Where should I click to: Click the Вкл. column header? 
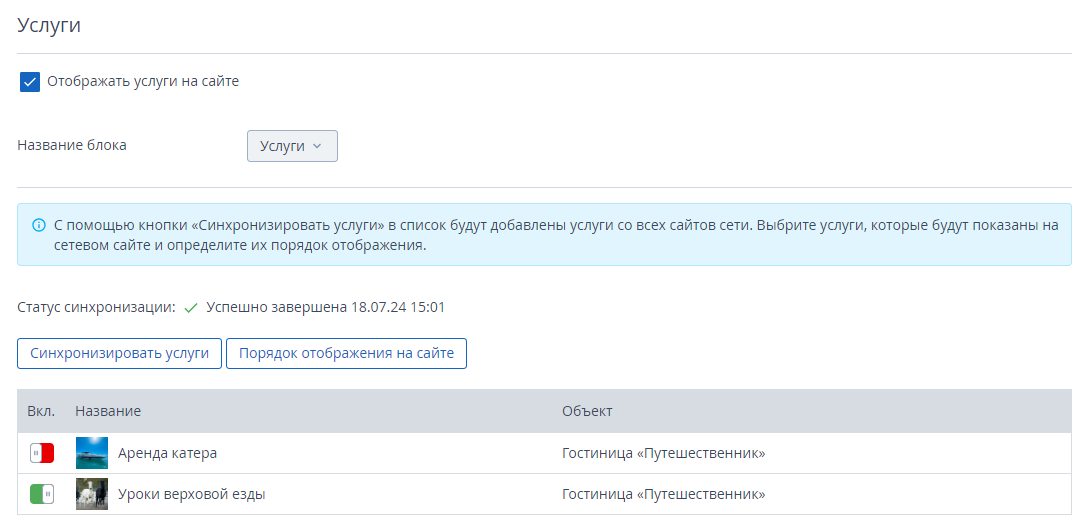(x=41, y=411)
